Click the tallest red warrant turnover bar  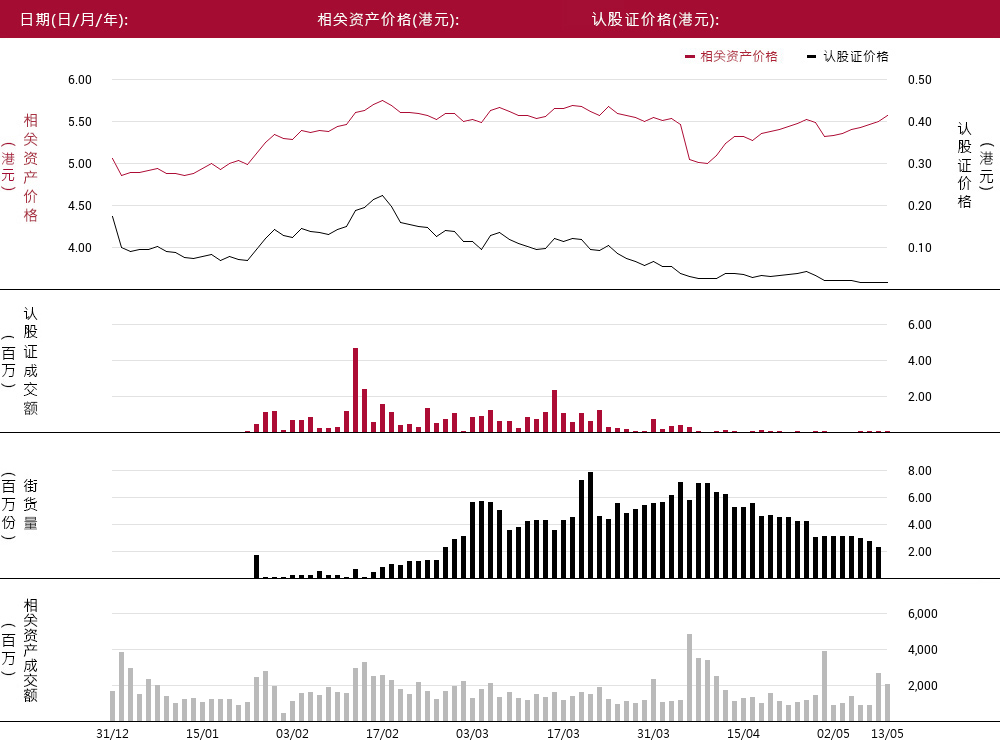(x=355, y=390)
